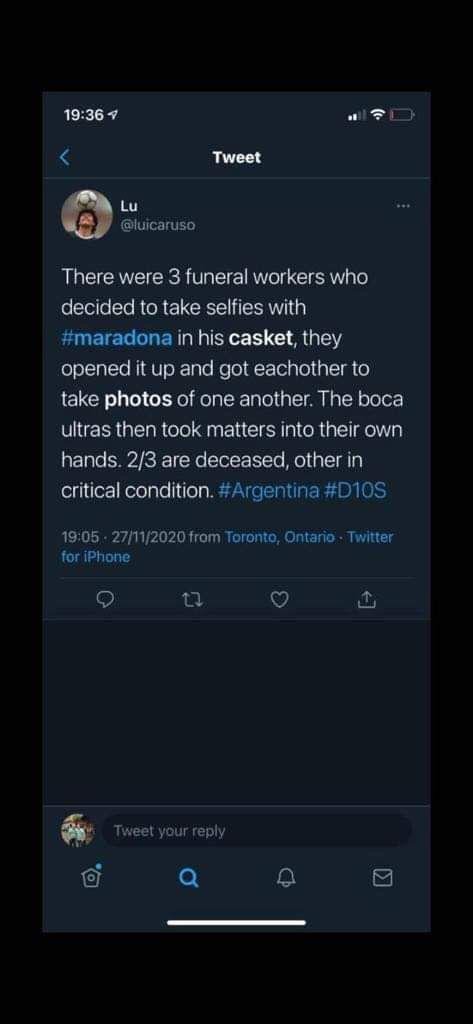Open the Search tab magnifier icon

click(188, 878)
